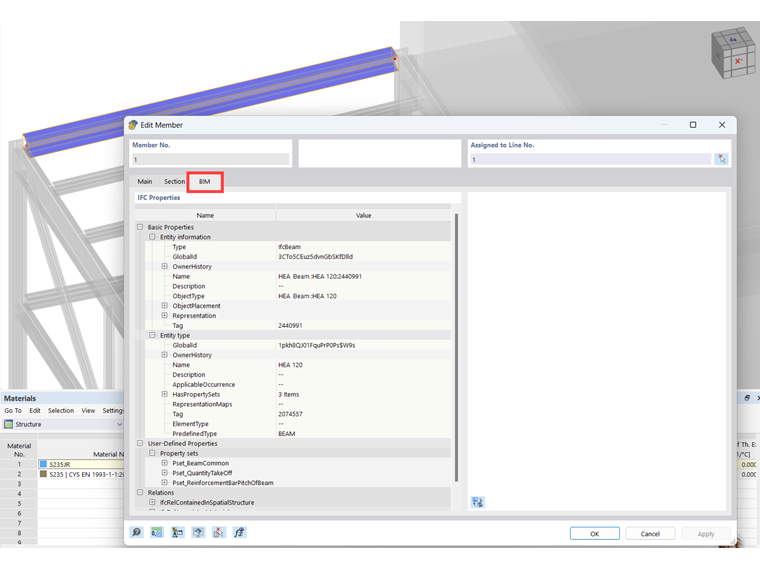Click the view/preview icon in dialog footer
The height and width of the screenshot is (570, 760).
pos(198,532)
